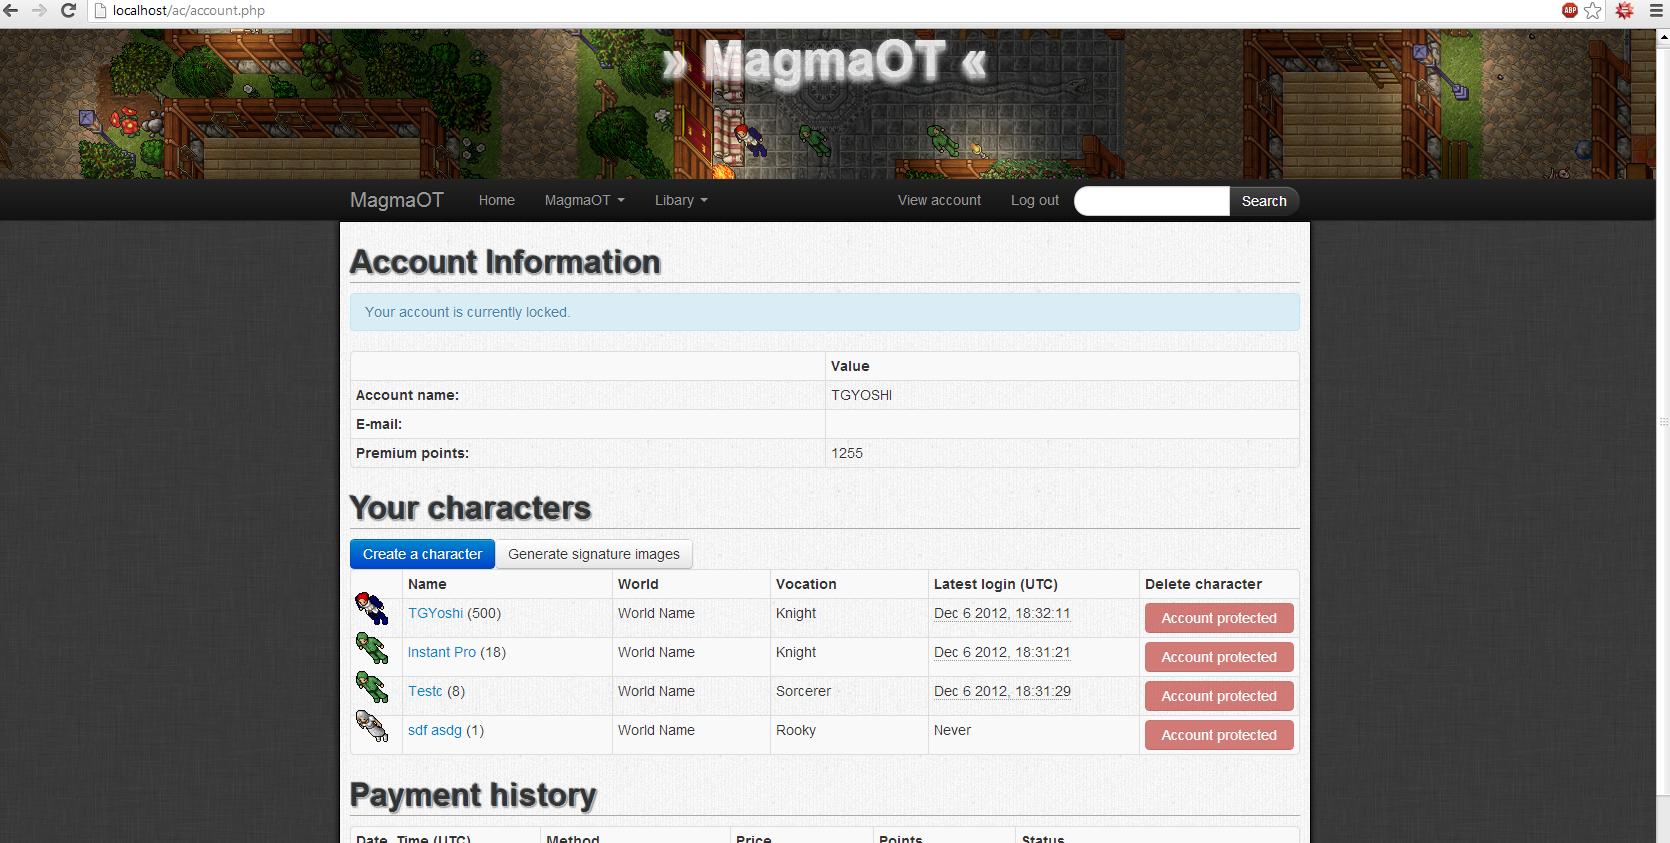Image resolution: width=1670 pixels, height=843 pixels.
Task: Click Account protected button for sdf asdg
Action: [x=1219, y=735]
